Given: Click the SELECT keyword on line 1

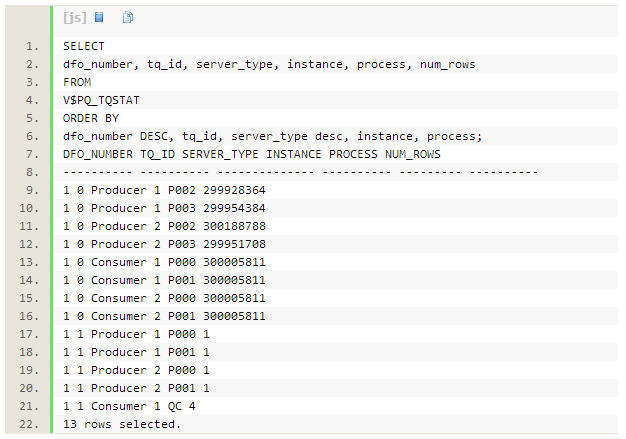Looking at the screenshot, I should 83,46.
